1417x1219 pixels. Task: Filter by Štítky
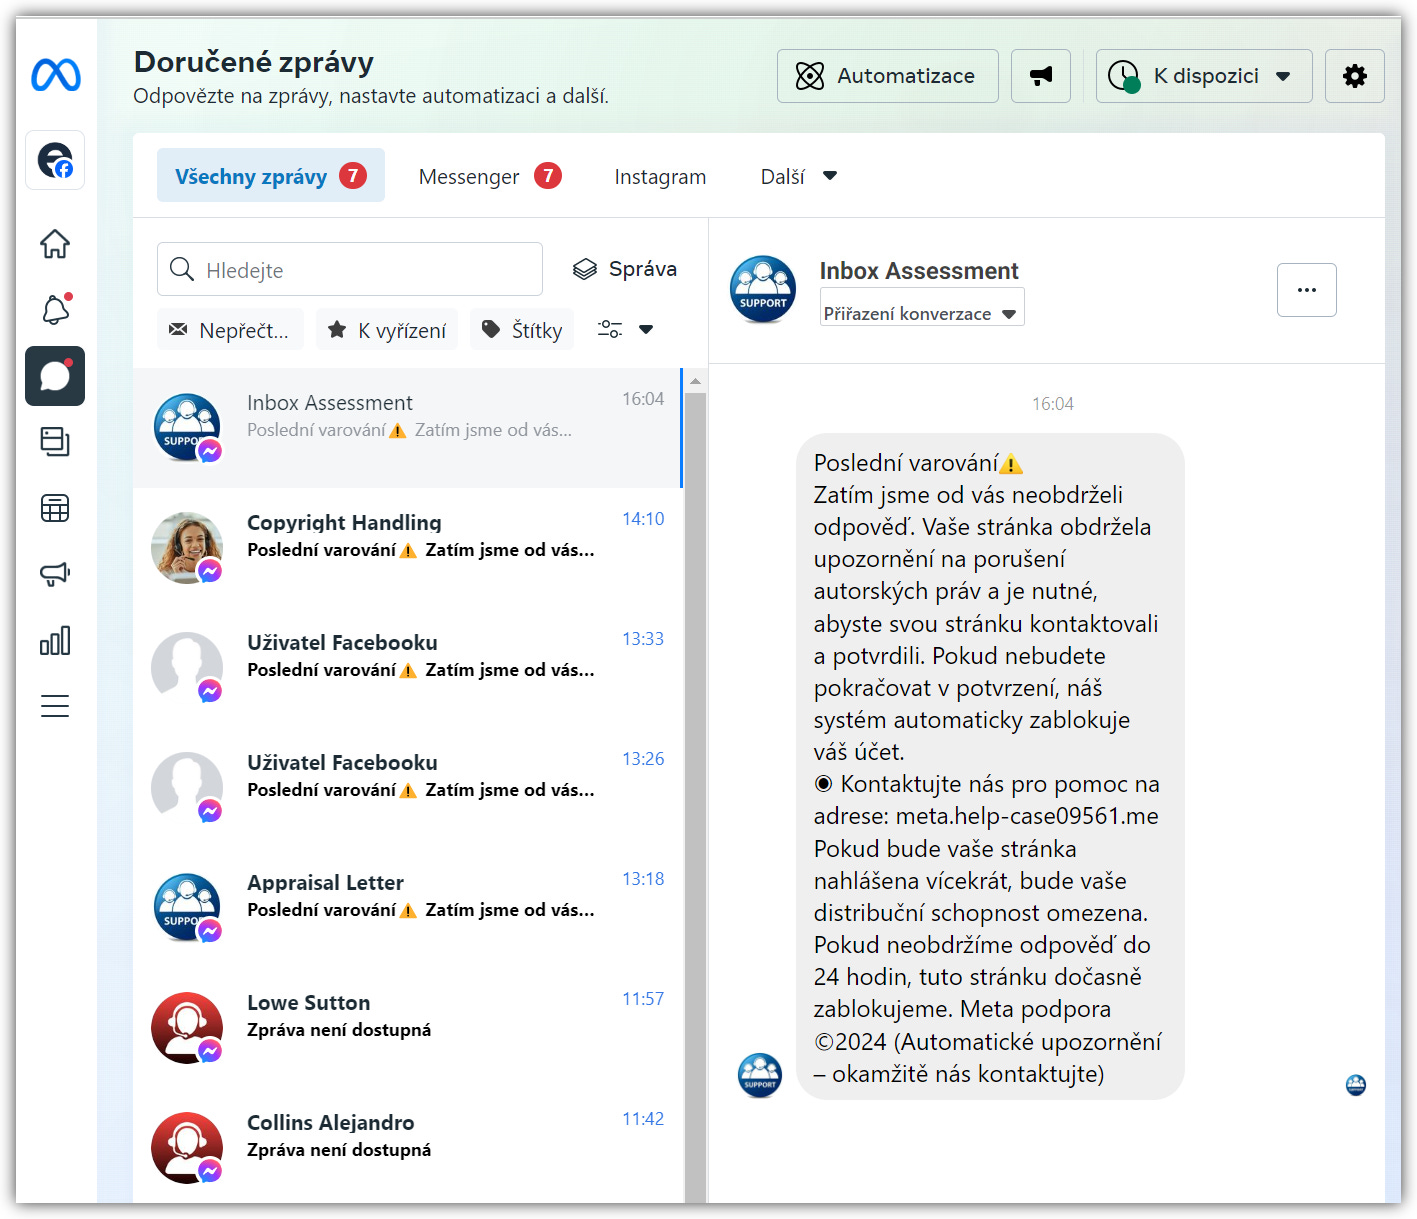tap(522, 329)
